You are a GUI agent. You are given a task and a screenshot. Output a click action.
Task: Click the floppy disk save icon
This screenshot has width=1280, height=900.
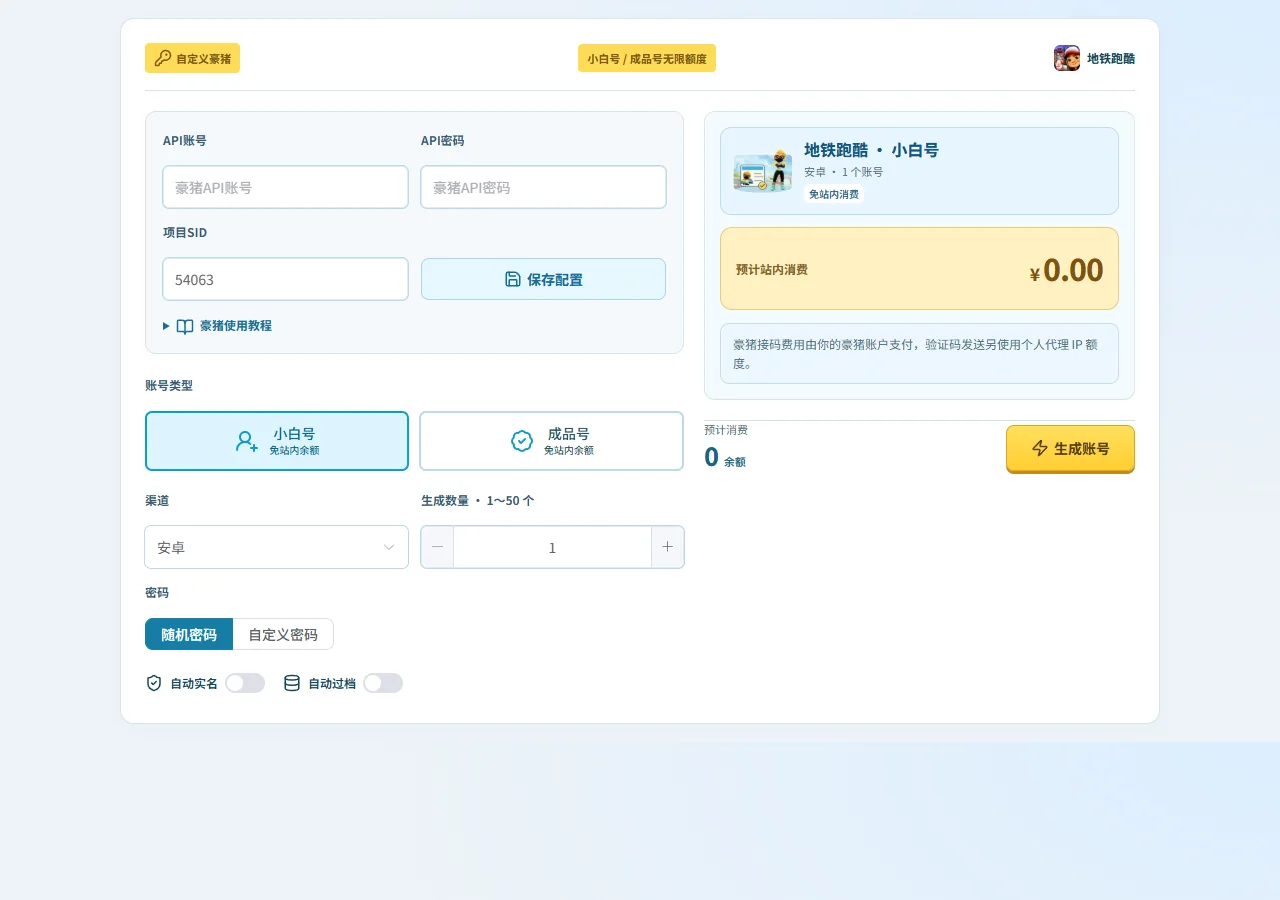point(513,279)
